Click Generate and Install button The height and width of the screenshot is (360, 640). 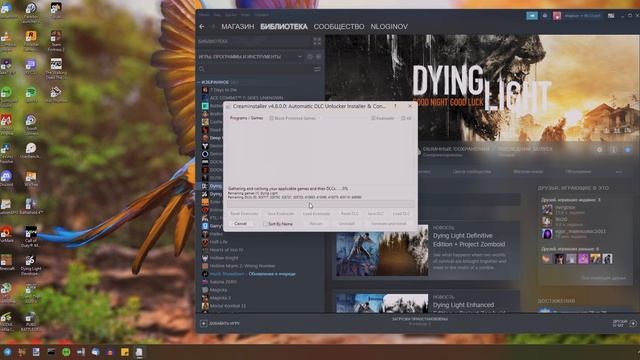point(389,224)
